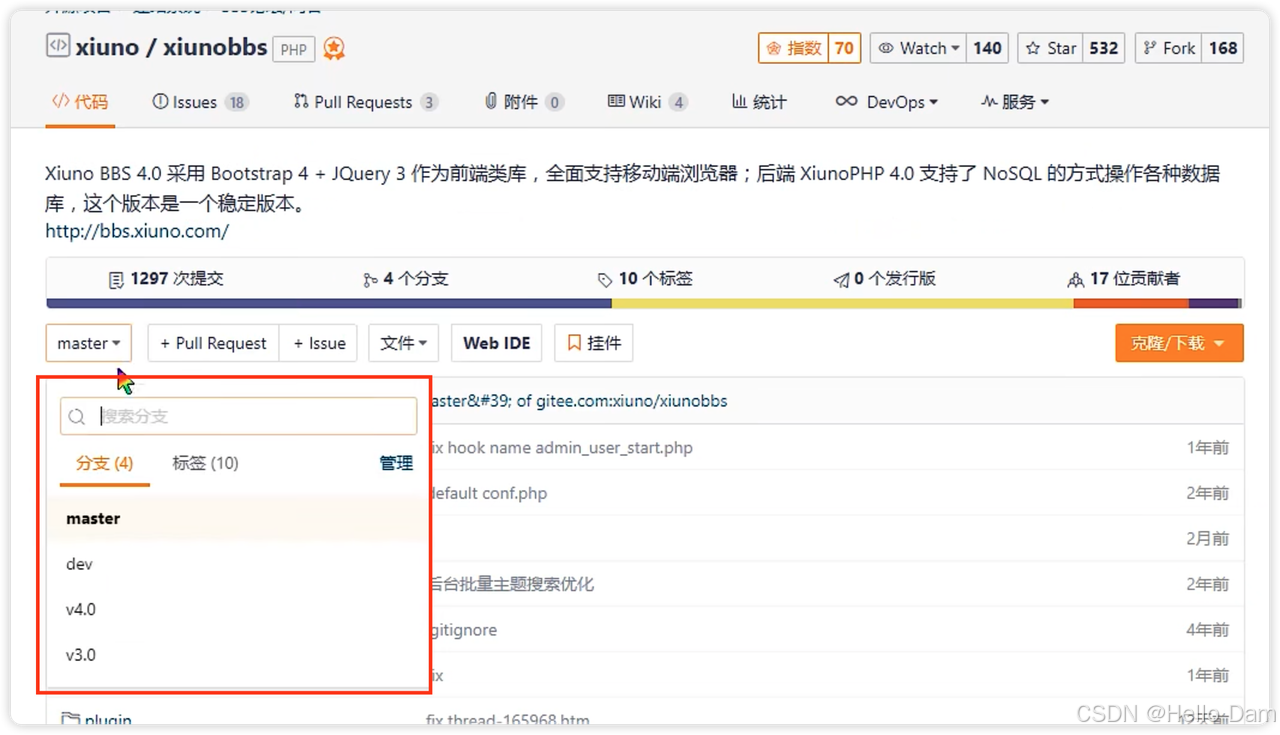1280x735 pixels.
Task: Click the branch icon next to 4 个分支
Action: click(x=370, y=280)
